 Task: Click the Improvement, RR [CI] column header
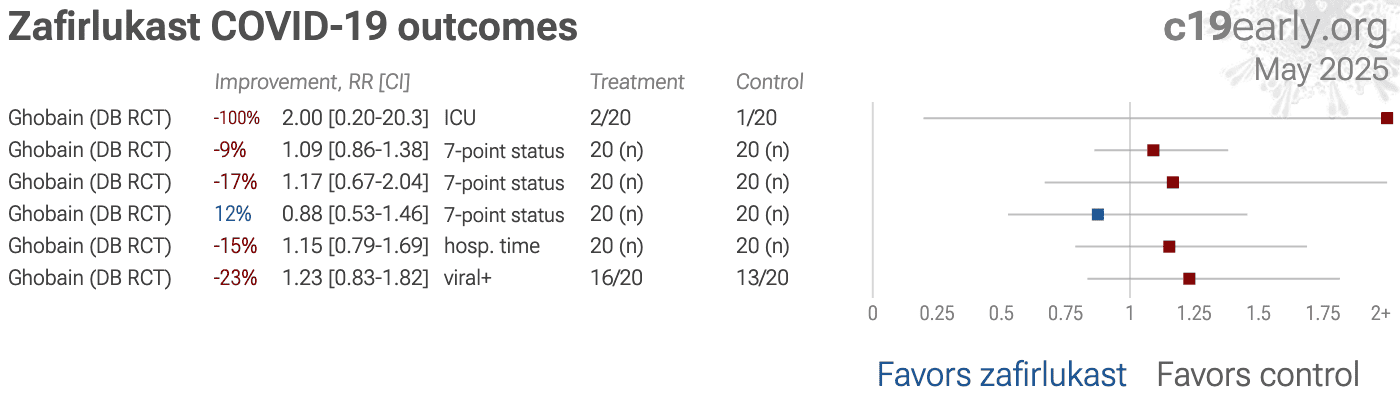312,82
